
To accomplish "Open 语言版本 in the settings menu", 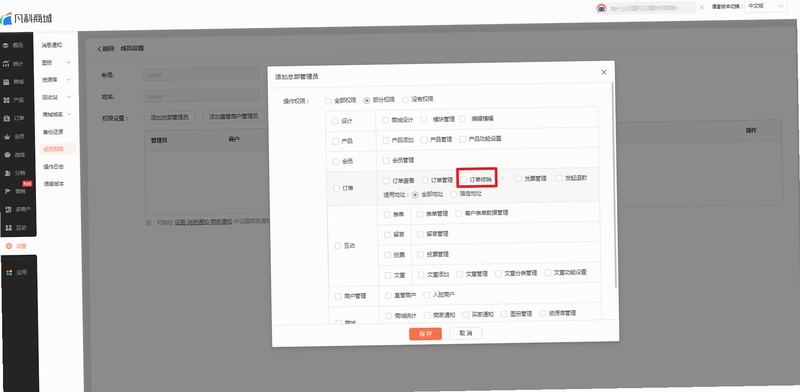I will pyautogui.click(x=55, y=184).
